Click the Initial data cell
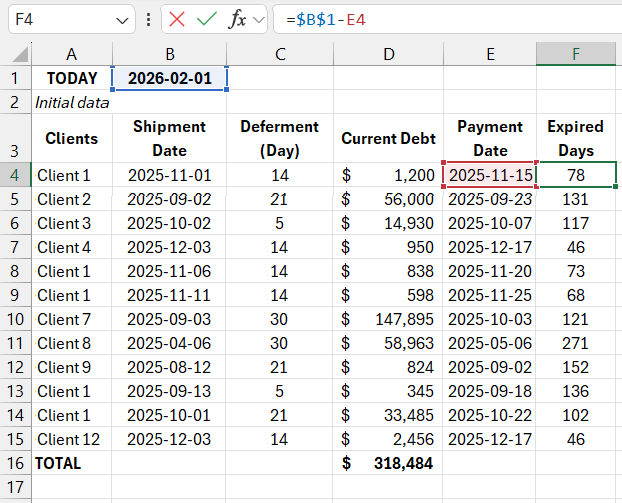Screen dimensions: 622x503 click(72, 102)
